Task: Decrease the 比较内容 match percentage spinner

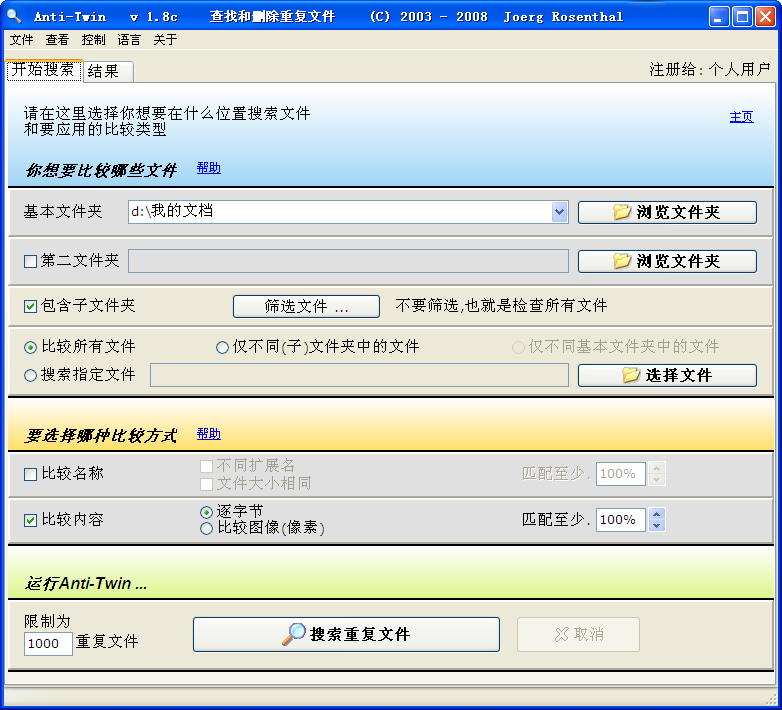Action: [657, 525]
